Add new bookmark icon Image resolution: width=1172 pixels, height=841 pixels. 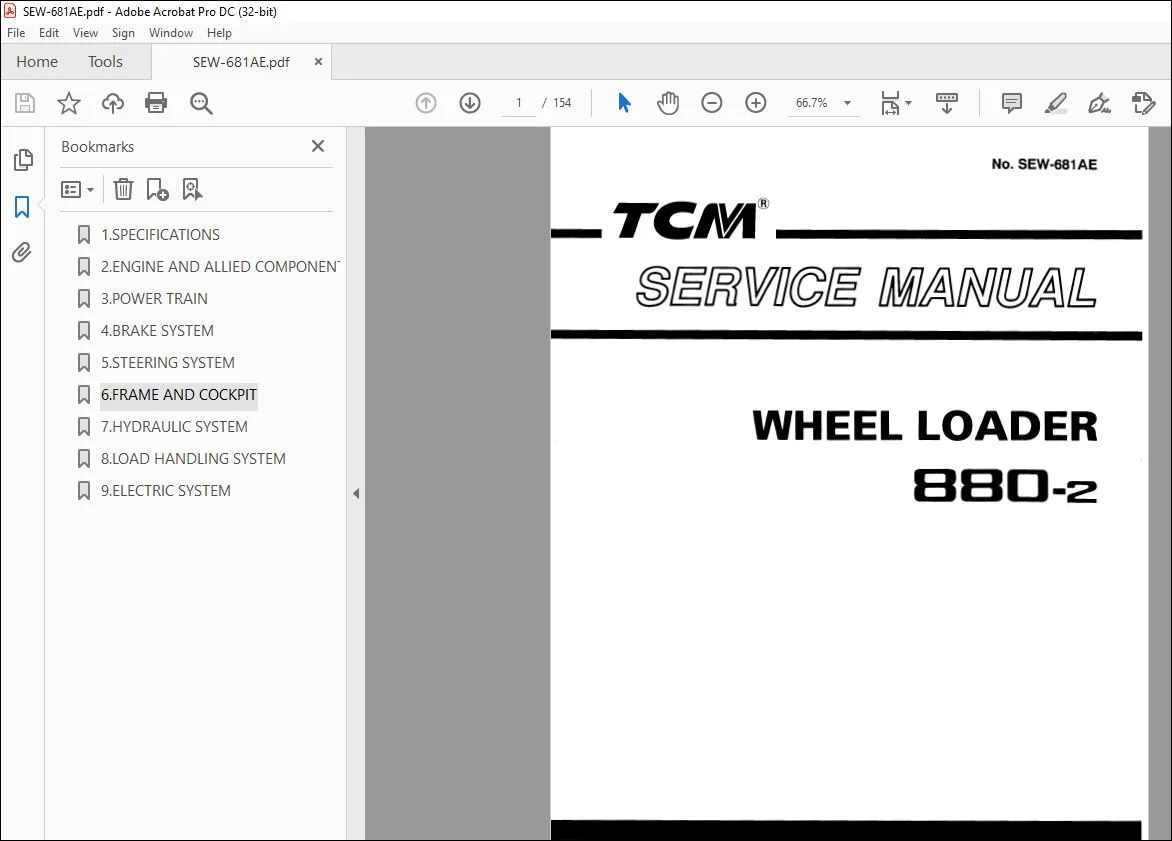pos(158,189)
